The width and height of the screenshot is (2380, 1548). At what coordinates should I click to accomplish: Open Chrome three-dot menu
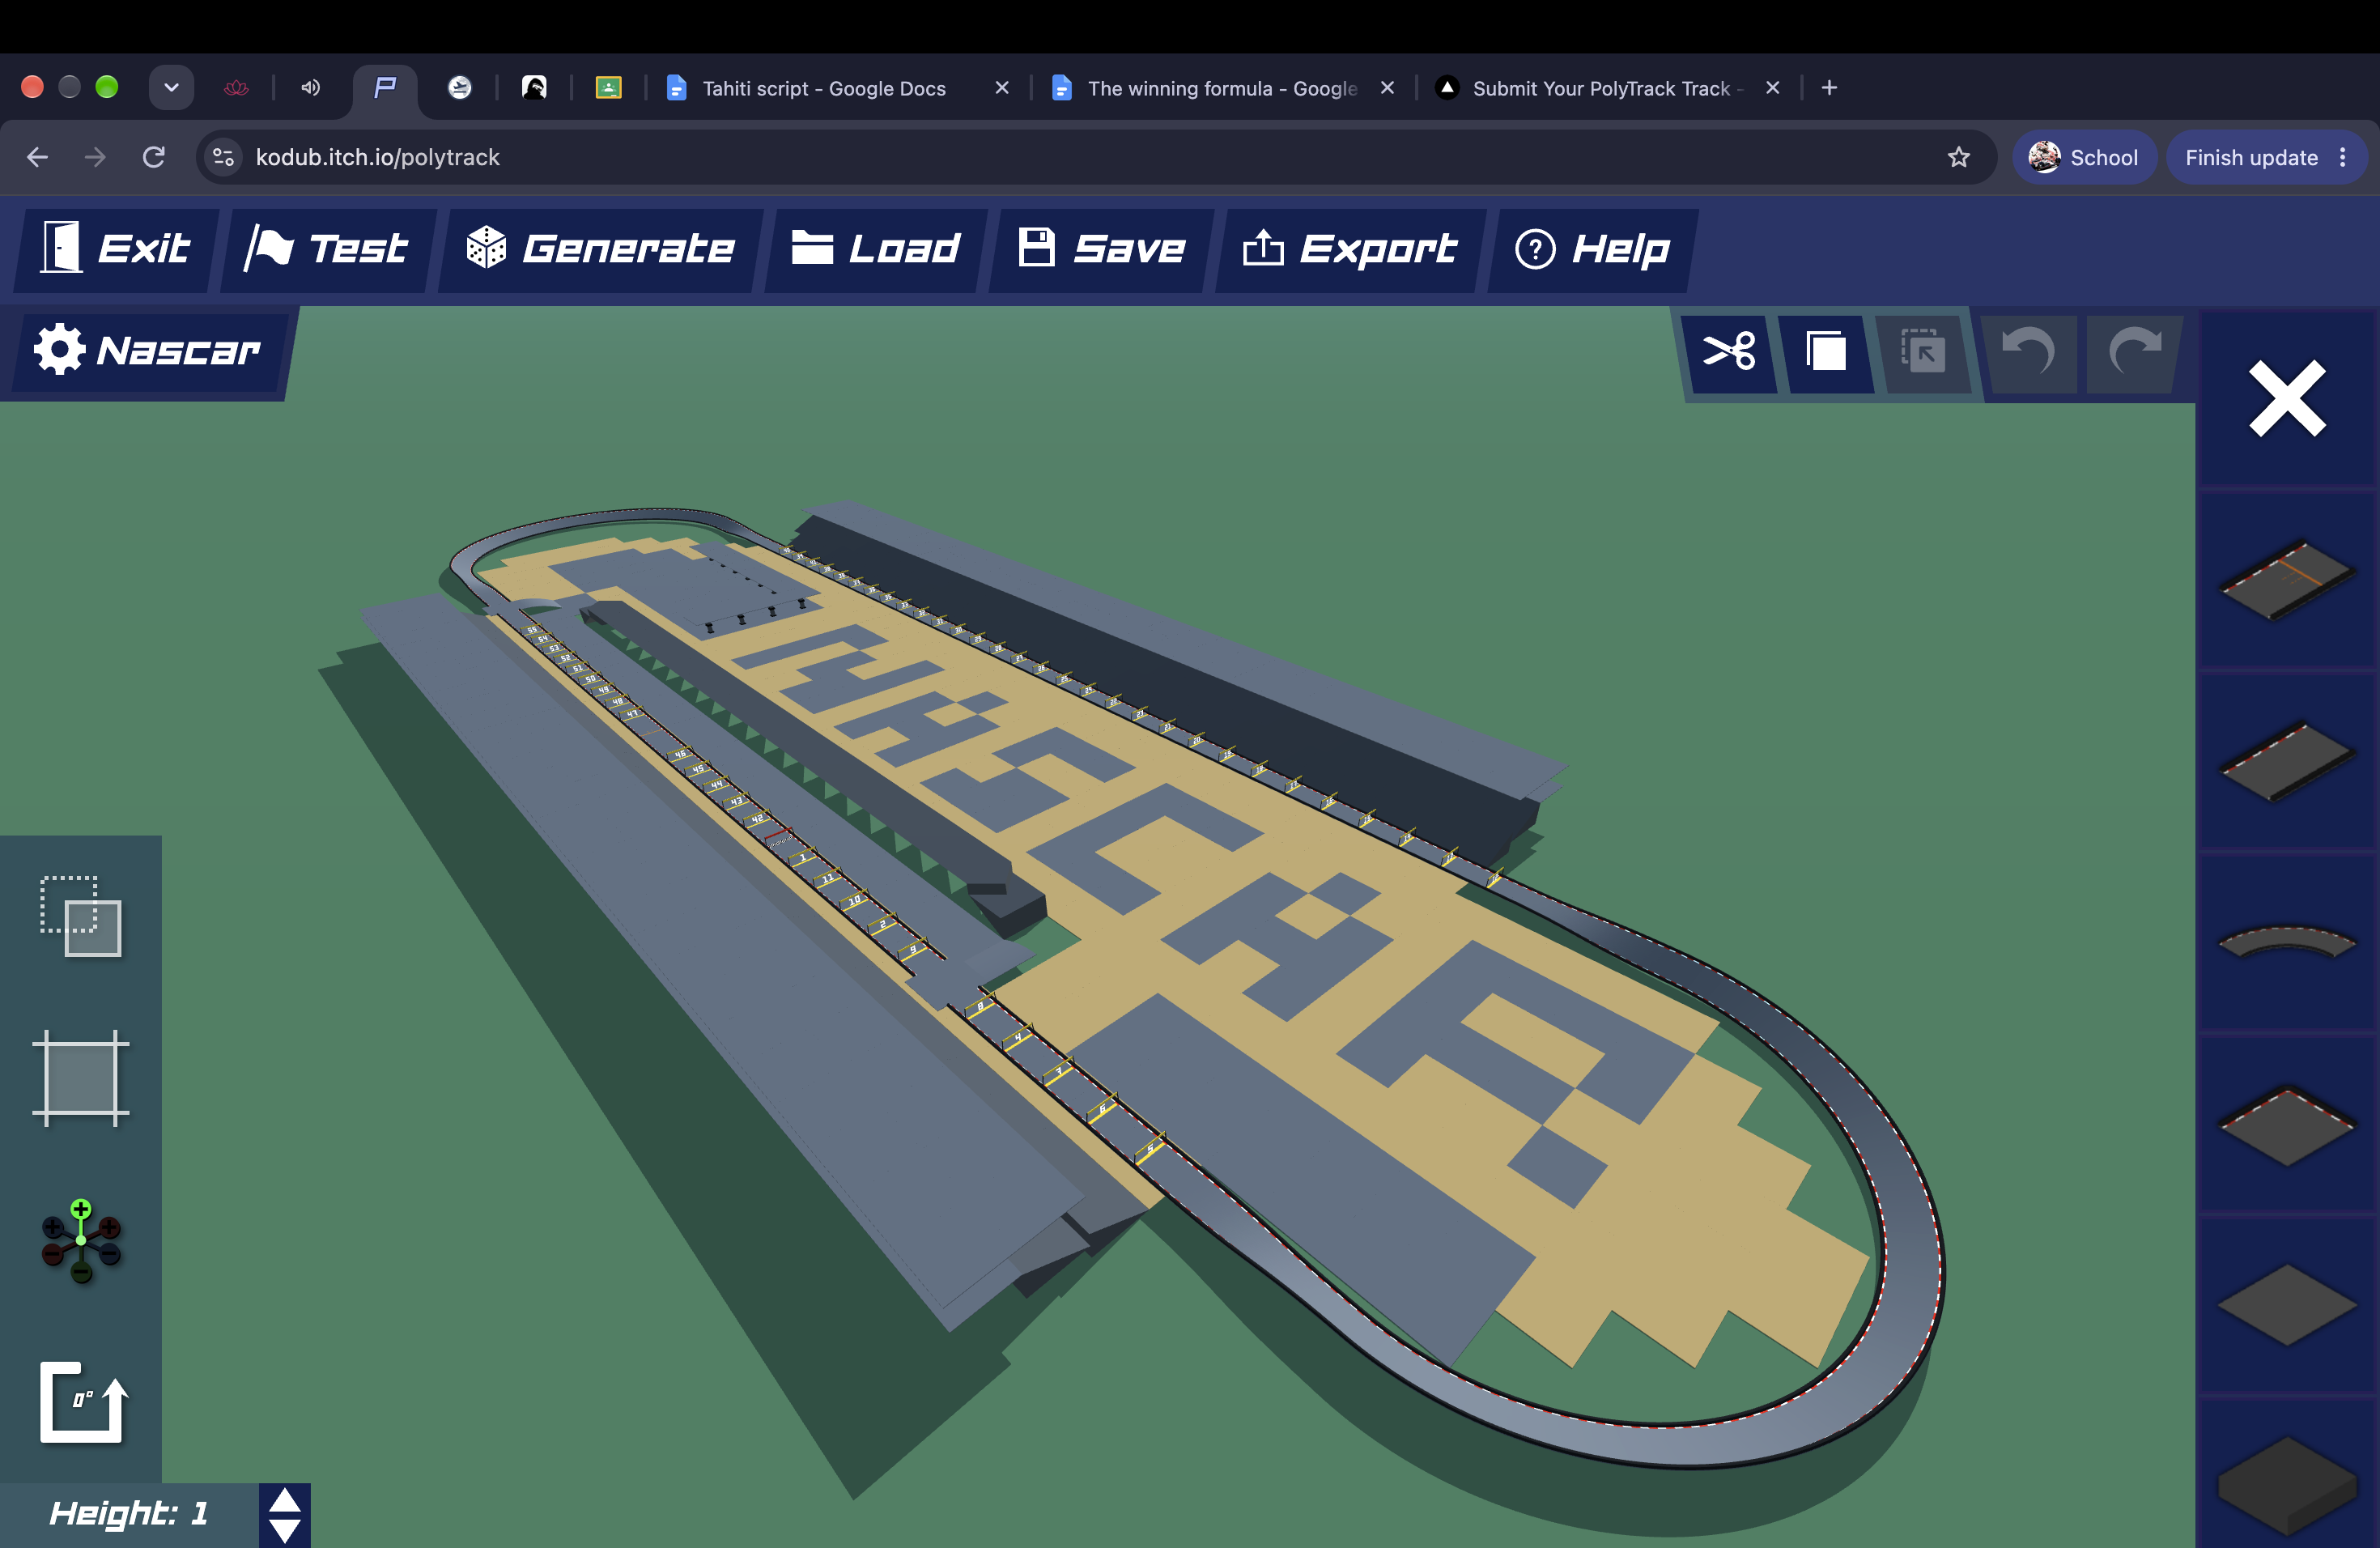point(2343,157)
